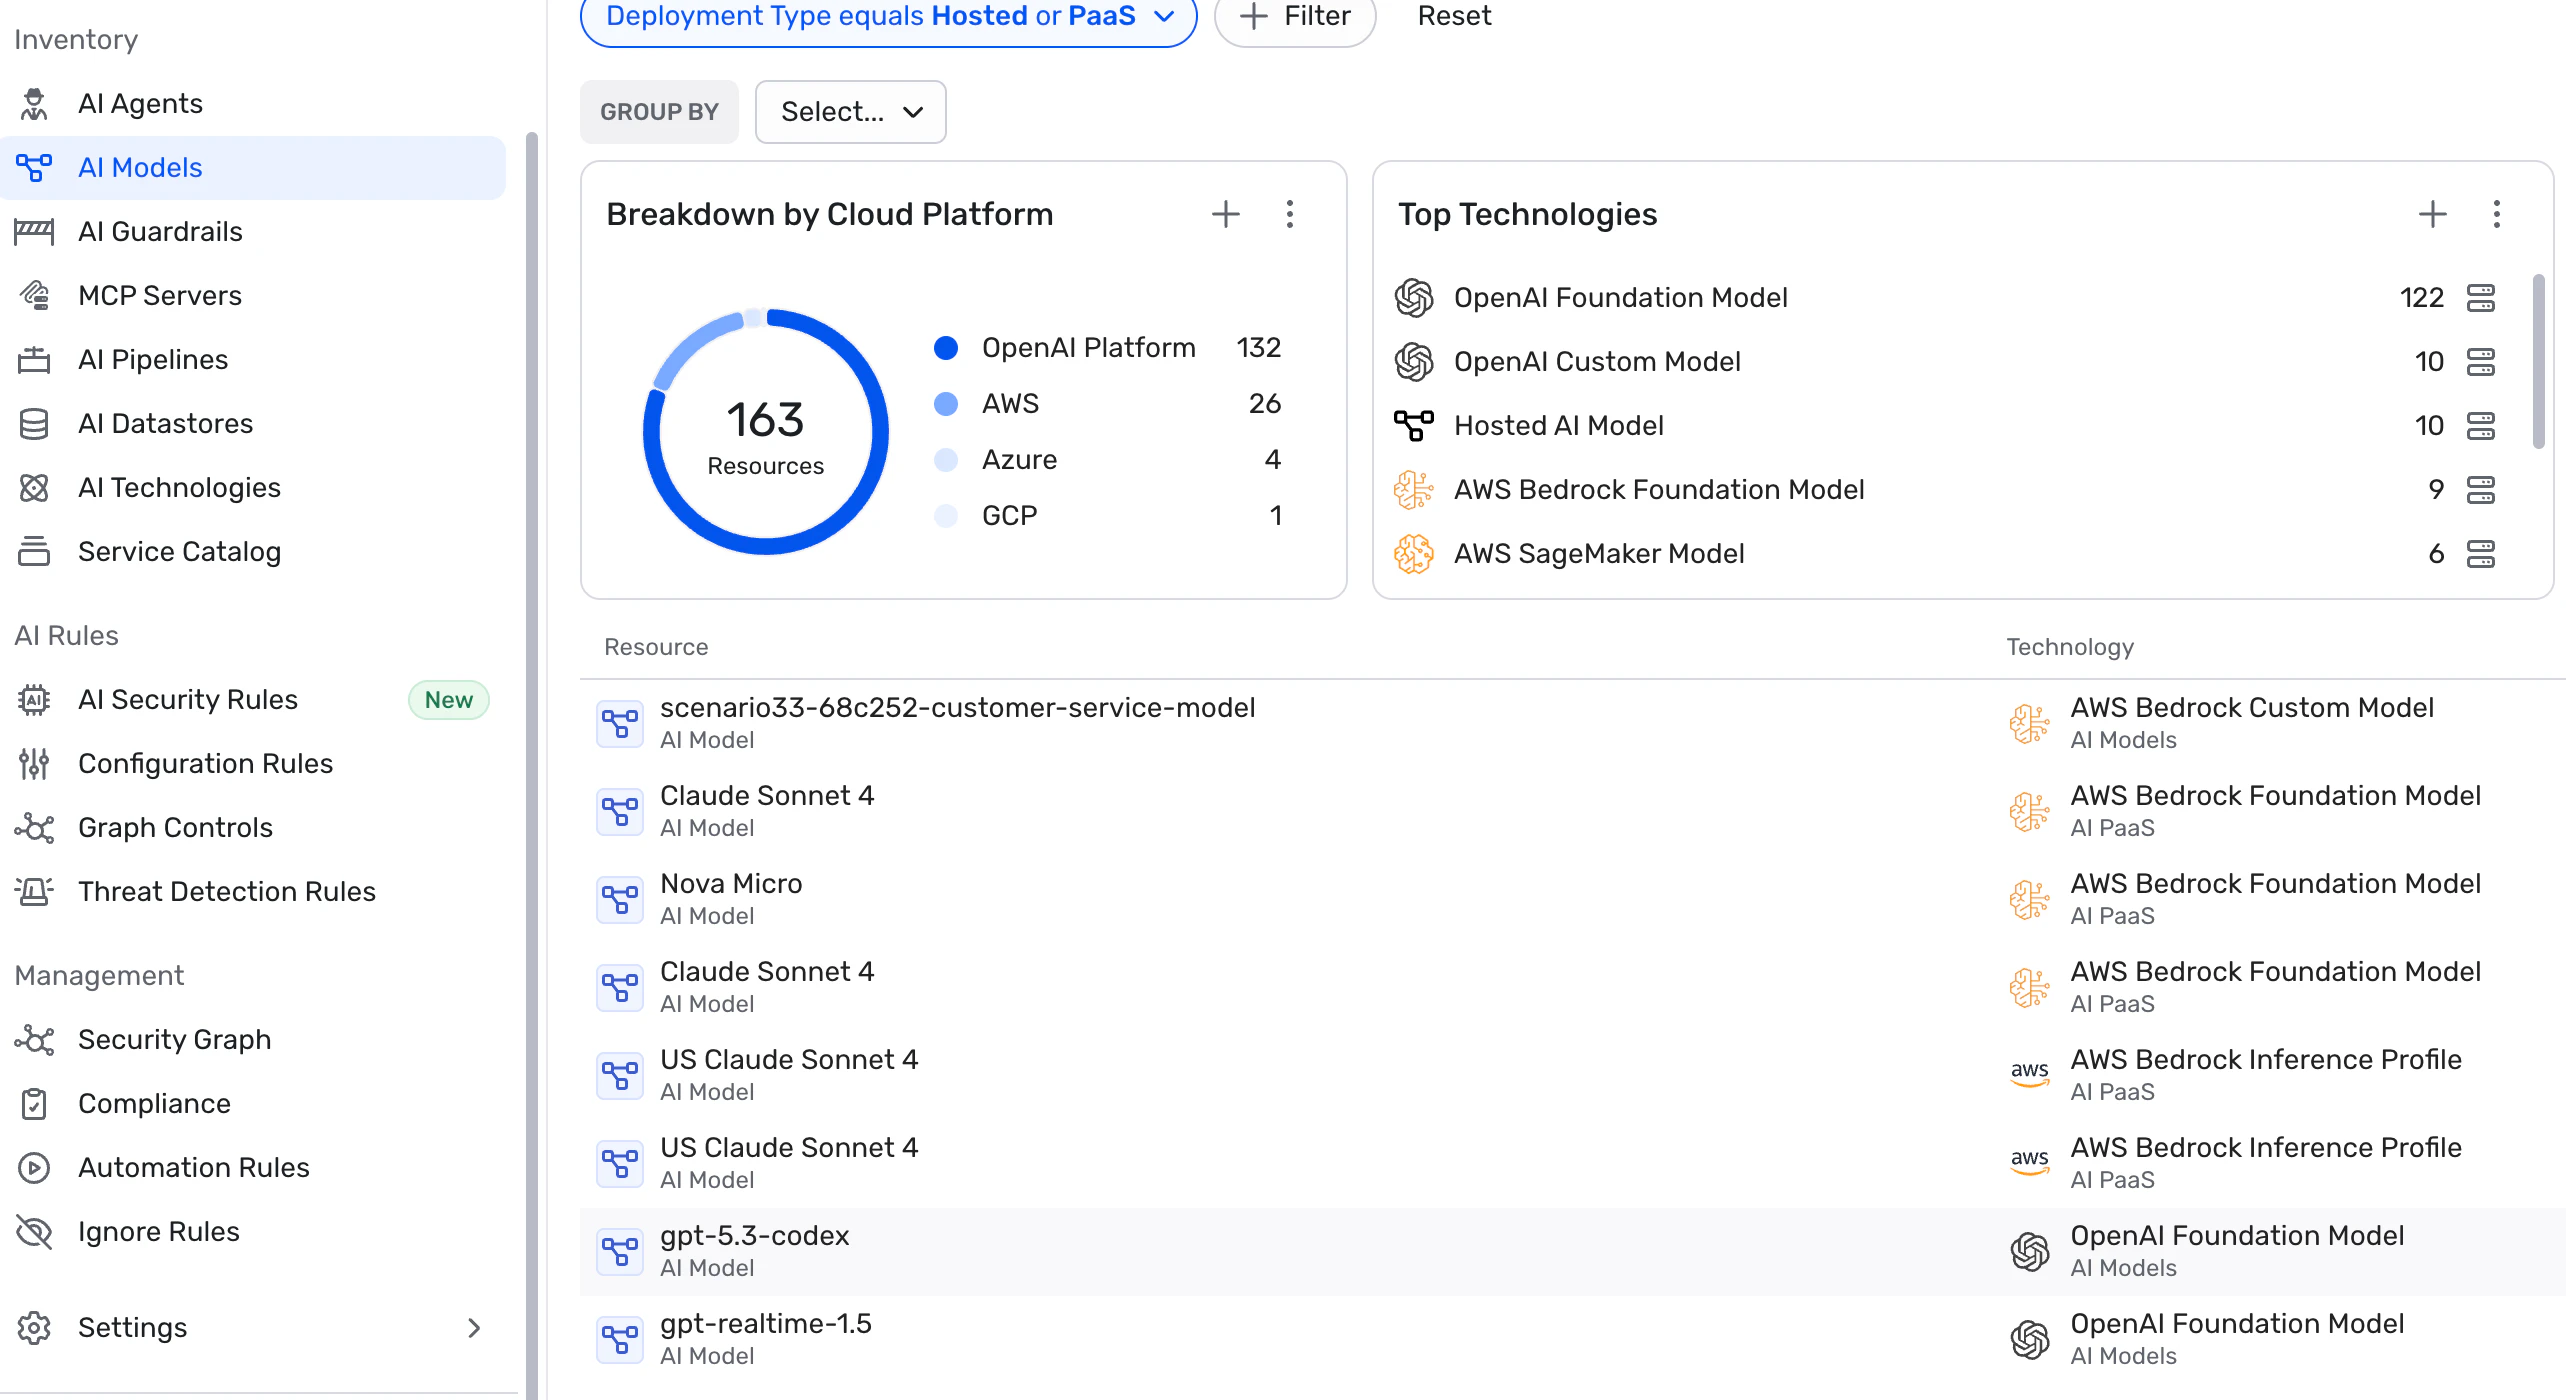Click the add Filter button
The width and height of the screenshot is (2566, 1400).
point(1295,16)
